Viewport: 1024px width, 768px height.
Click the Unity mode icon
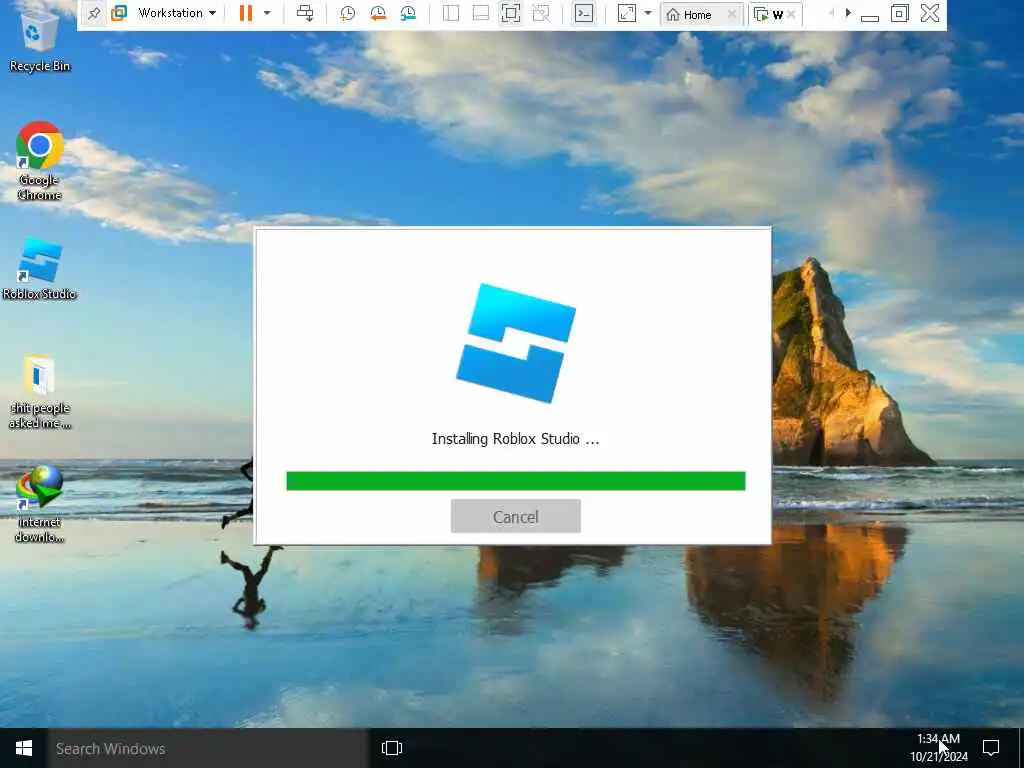541,13
